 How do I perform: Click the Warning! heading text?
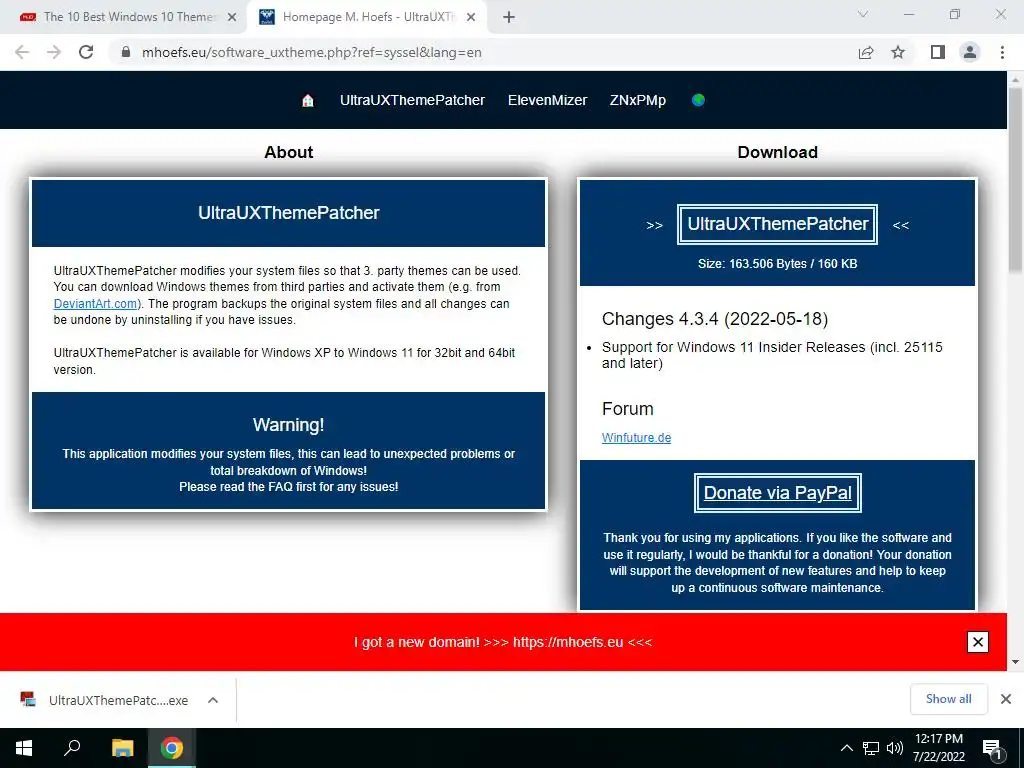click(x=288, y=424)
